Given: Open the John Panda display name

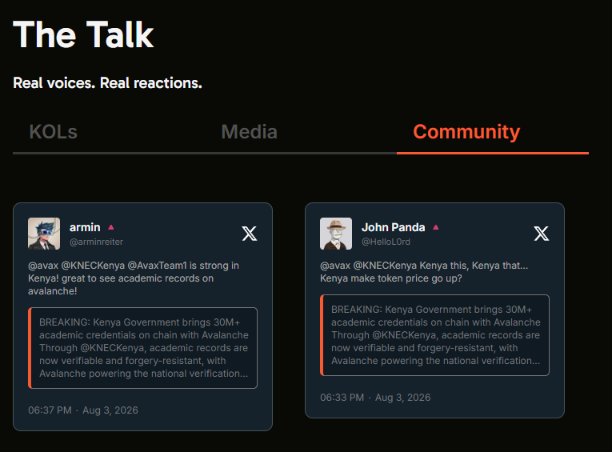Looking at the screenshot, I should (x=393, y=227).
